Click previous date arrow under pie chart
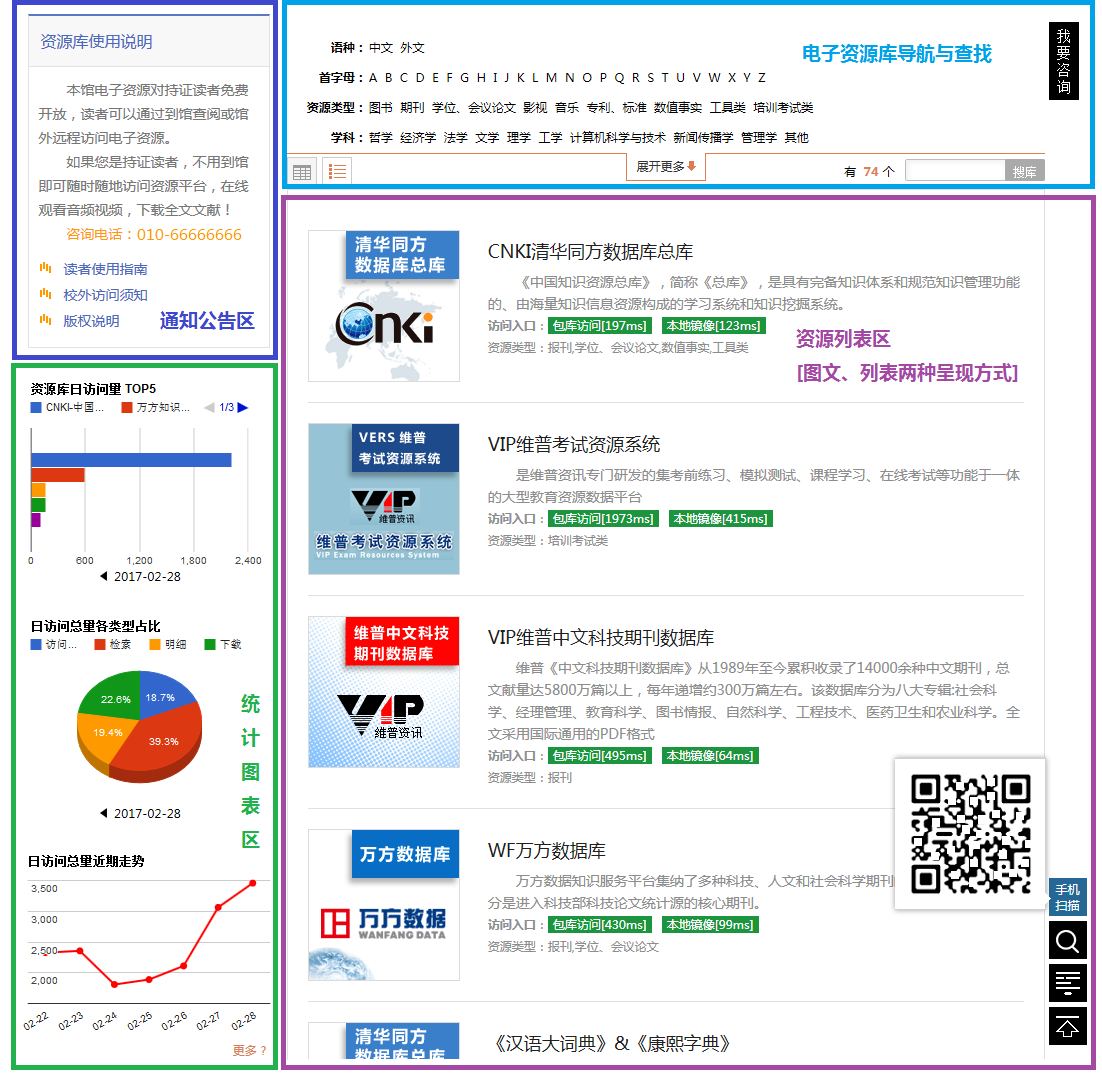 coord(103,814)
